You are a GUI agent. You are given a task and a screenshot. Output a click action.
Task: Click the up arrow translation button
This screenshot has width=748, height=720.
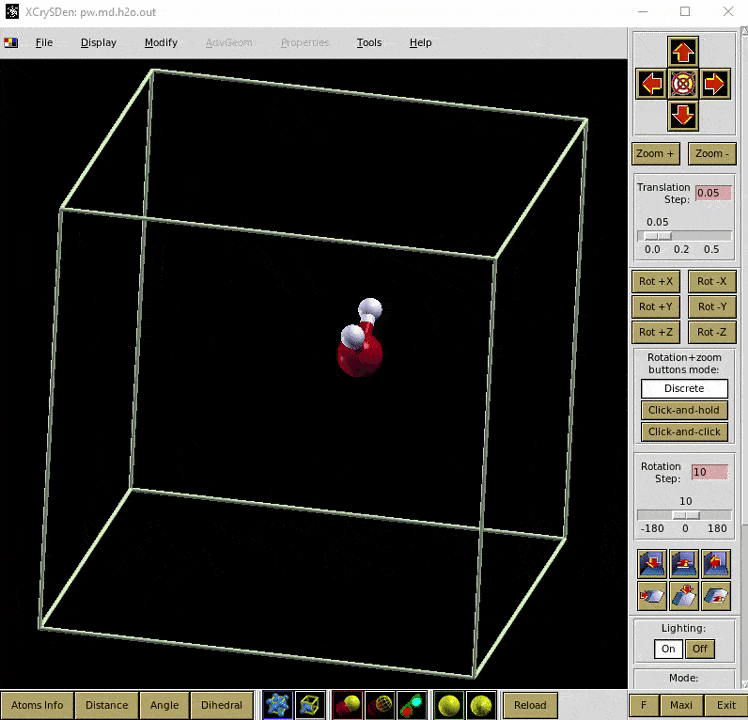click(x=683, y=52)
